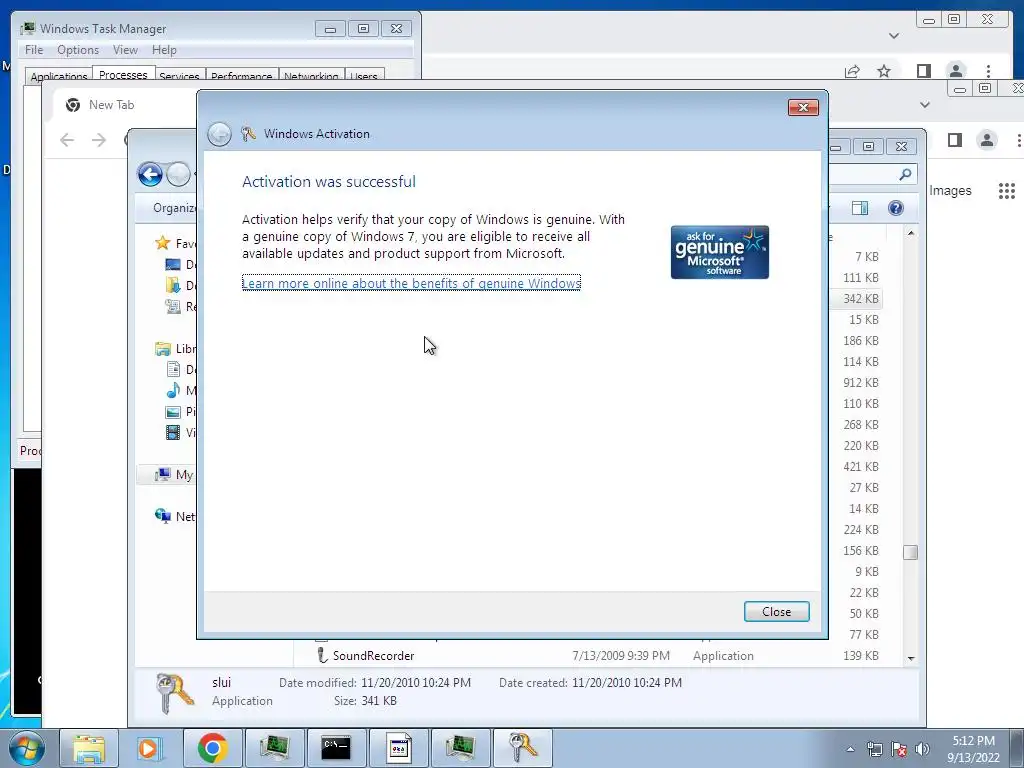Bookmark page with Chrome star icon
The image size is (1024, 768).
pos(884,71)
